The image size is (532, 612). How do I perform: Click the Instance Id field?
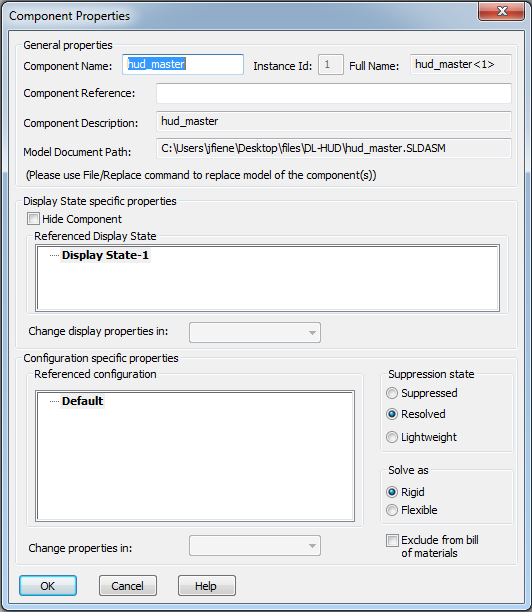pyautogui.click(x=331, y=64)
